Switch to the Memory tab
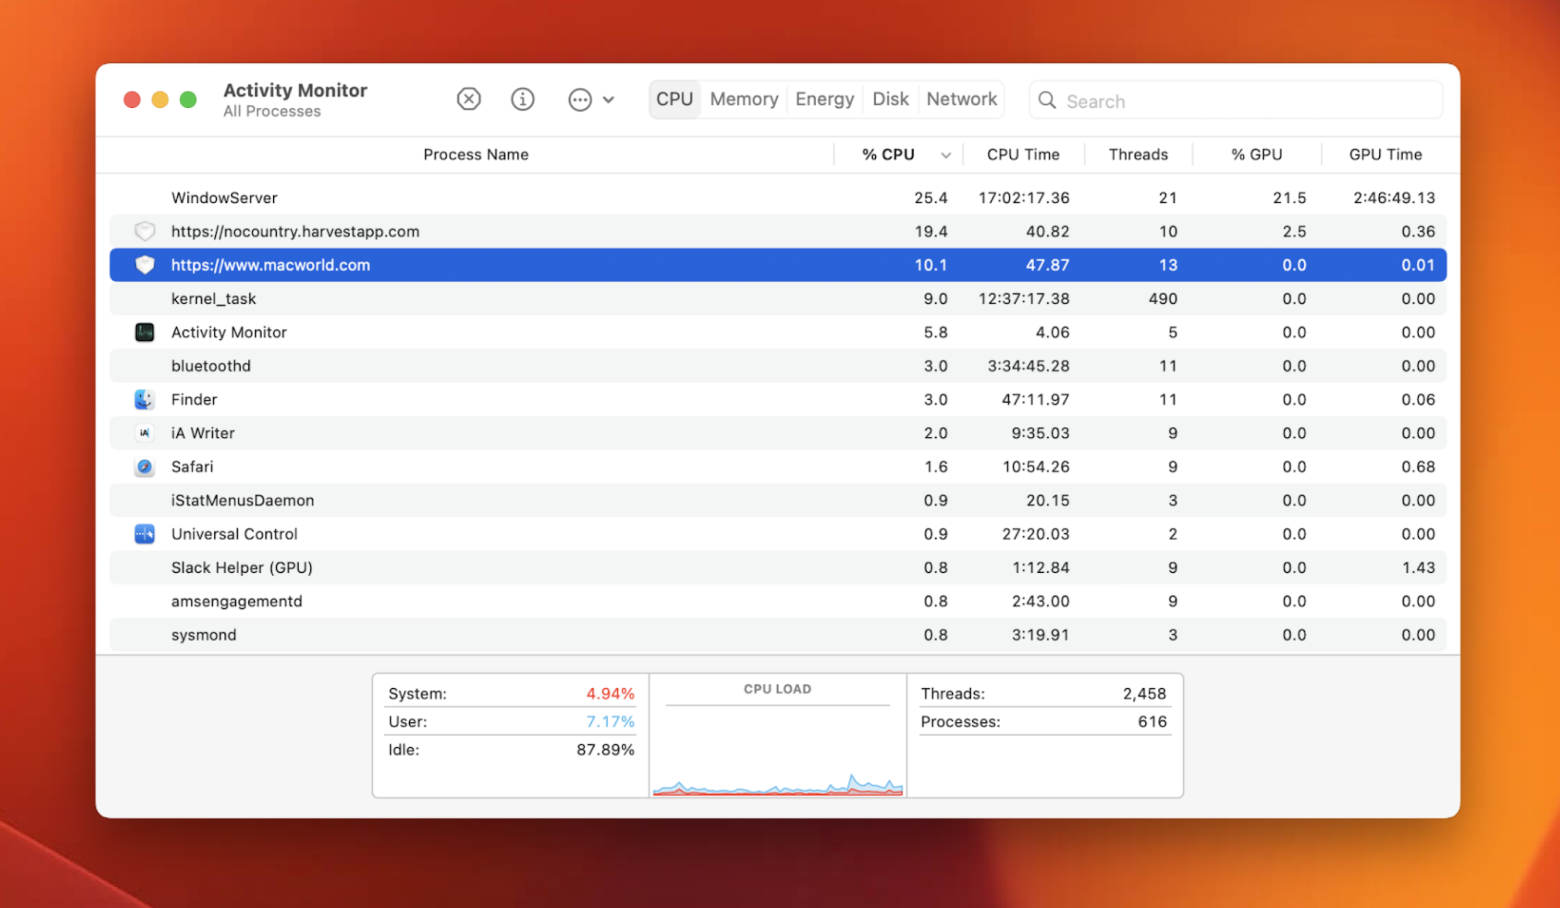The height and width of the screenshot is (908, 1560). tap(743, 99)
